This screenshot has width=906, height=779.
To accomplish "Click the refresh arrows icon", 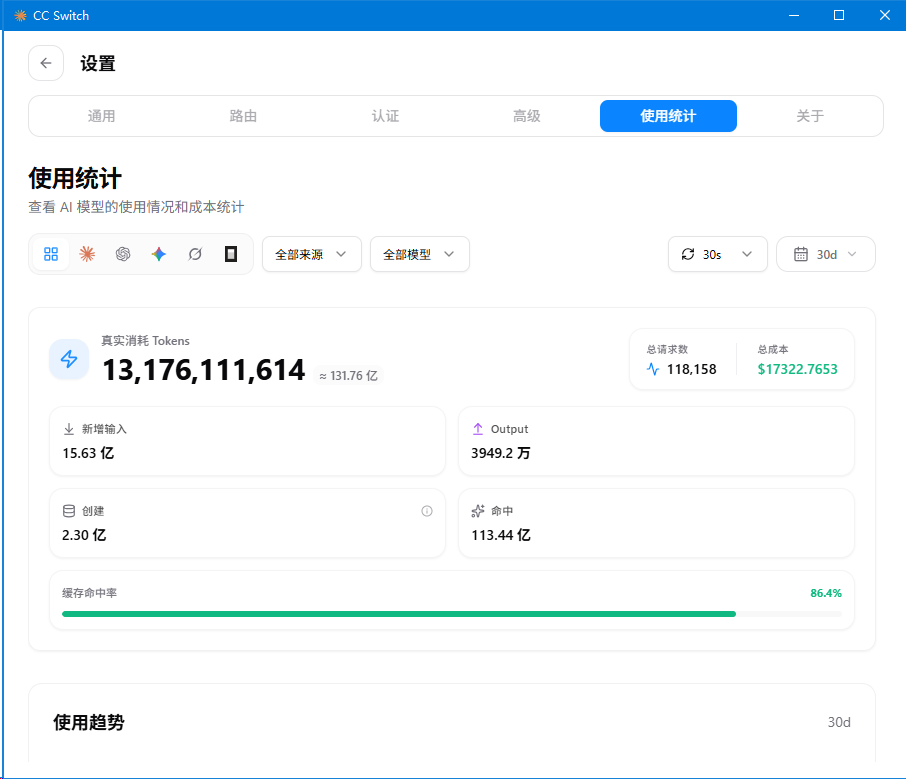I will click(688, 254).
